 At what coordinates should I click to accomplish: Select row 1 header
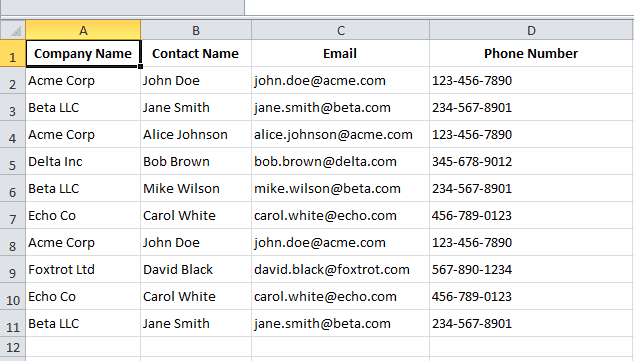pyautogui.click(x=13, y=53)
